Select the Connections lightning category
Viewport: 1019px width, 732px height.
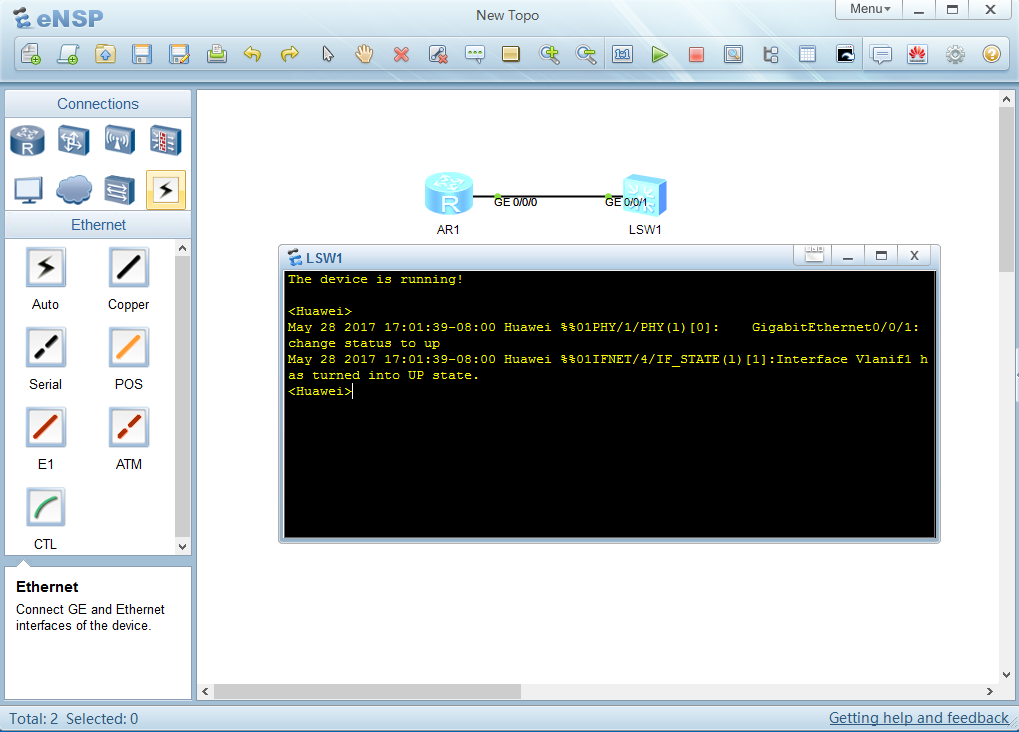pyautogui.click(x=166, y=190)
